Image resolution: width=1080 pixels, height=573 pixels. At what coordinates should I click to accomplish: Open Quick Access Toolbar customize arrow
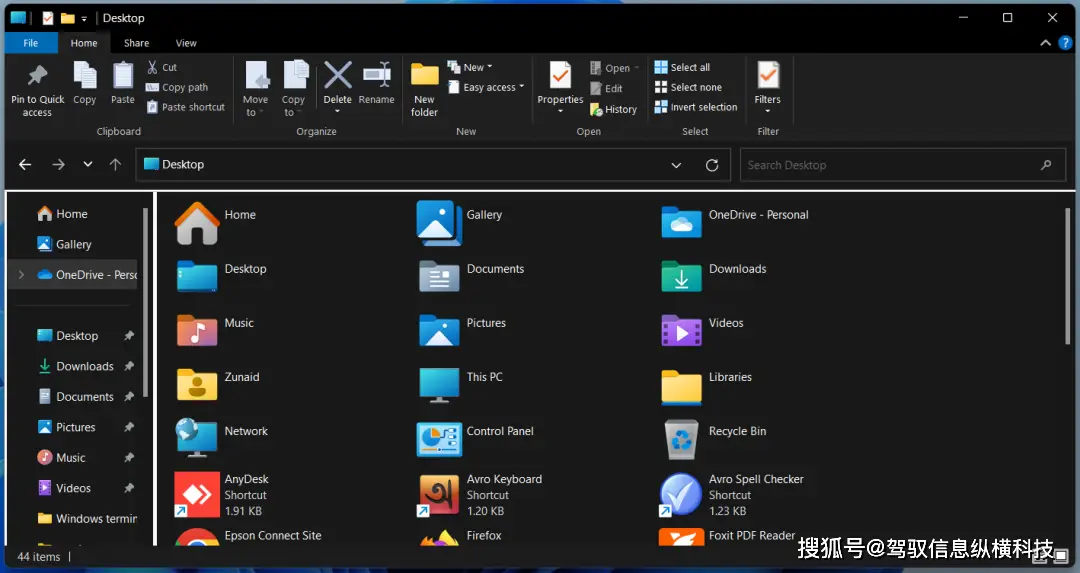[84, 19]
